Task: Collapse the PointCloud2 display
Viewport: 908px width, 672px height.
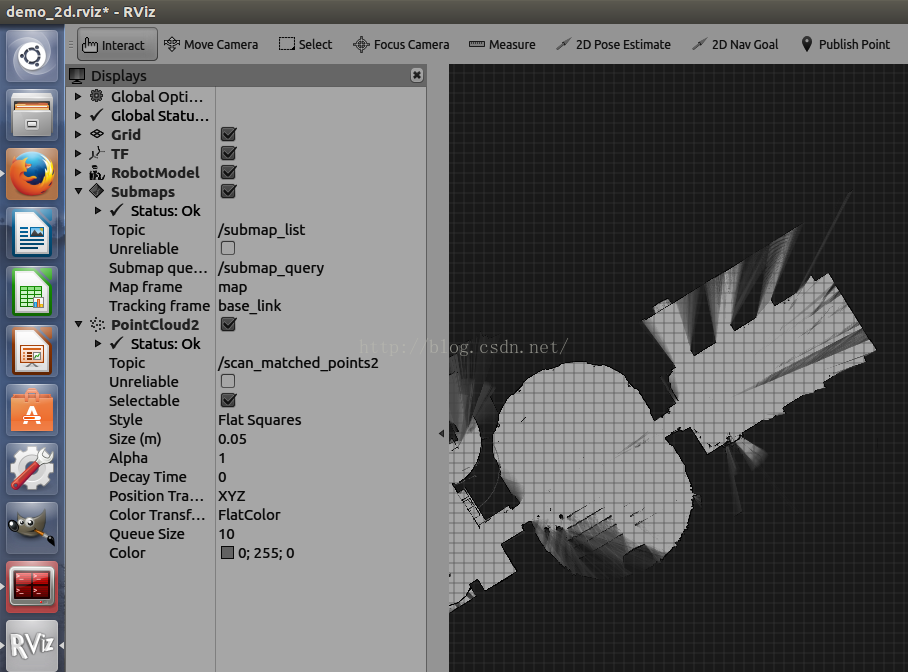Action: pyautogui.click(x=78, y=324)
